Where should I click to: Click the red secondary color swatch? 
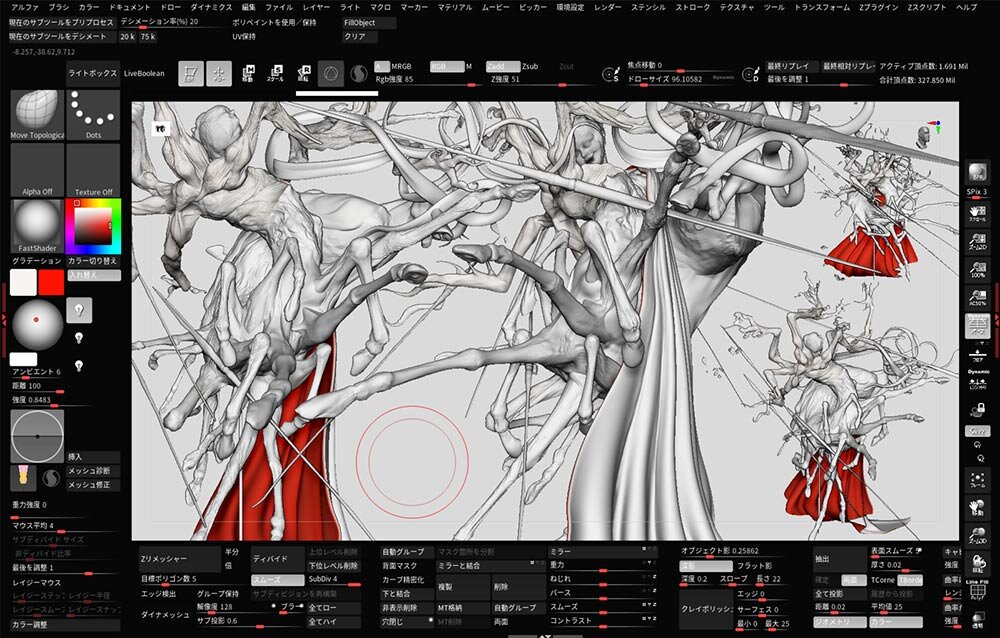click(x=51, y=282)
